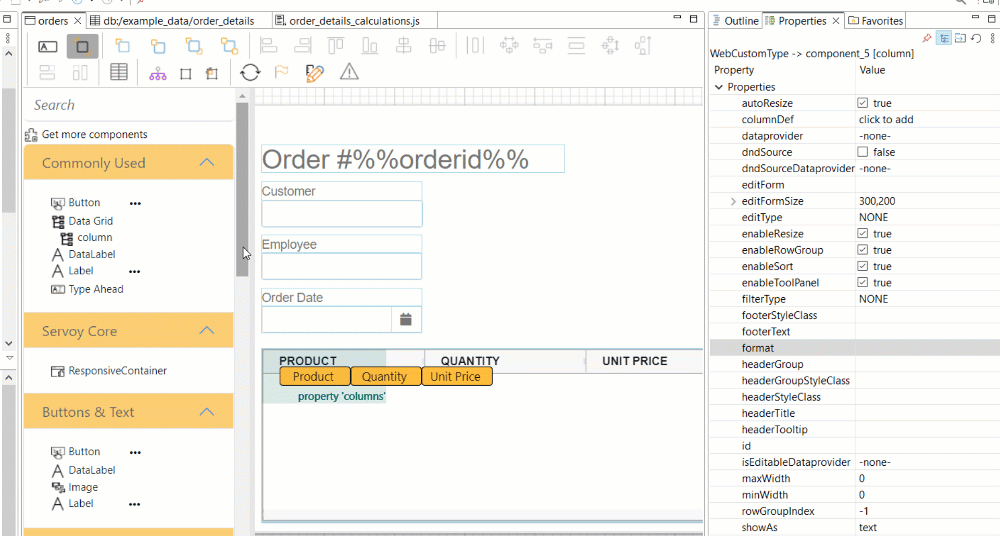Click the Get more components link
The width and height of the screenshot is (1000, 536).
click(x=94, y=134)
